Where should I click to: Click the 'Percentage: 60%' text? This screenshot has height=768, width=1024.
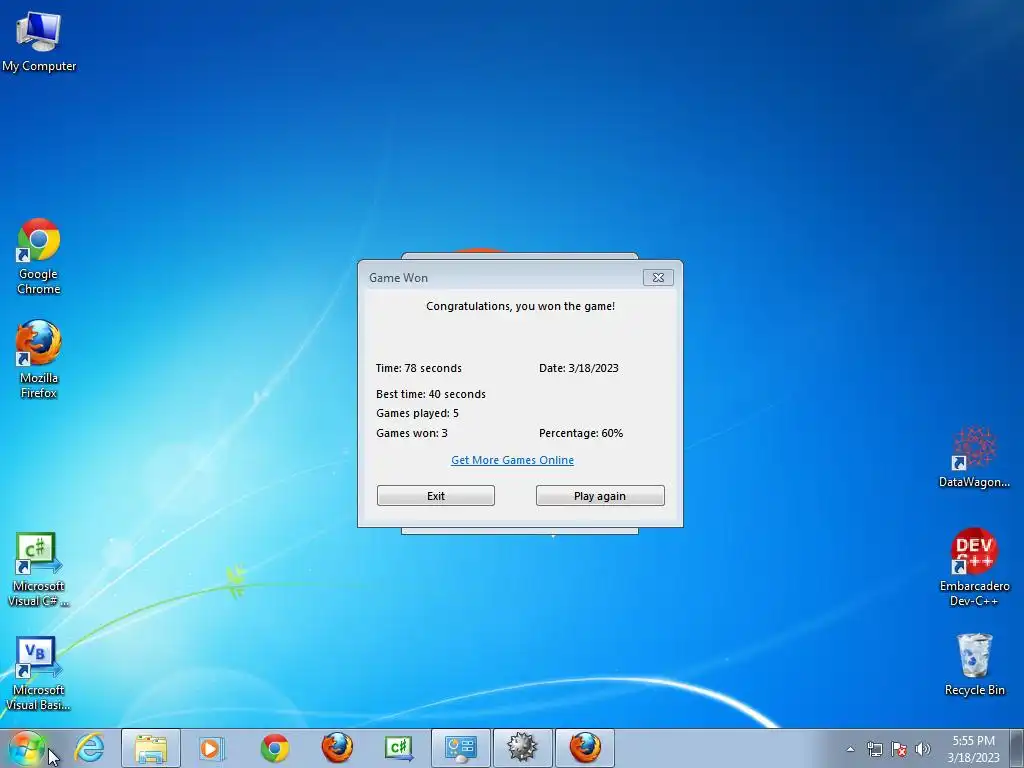pos(581,433)
